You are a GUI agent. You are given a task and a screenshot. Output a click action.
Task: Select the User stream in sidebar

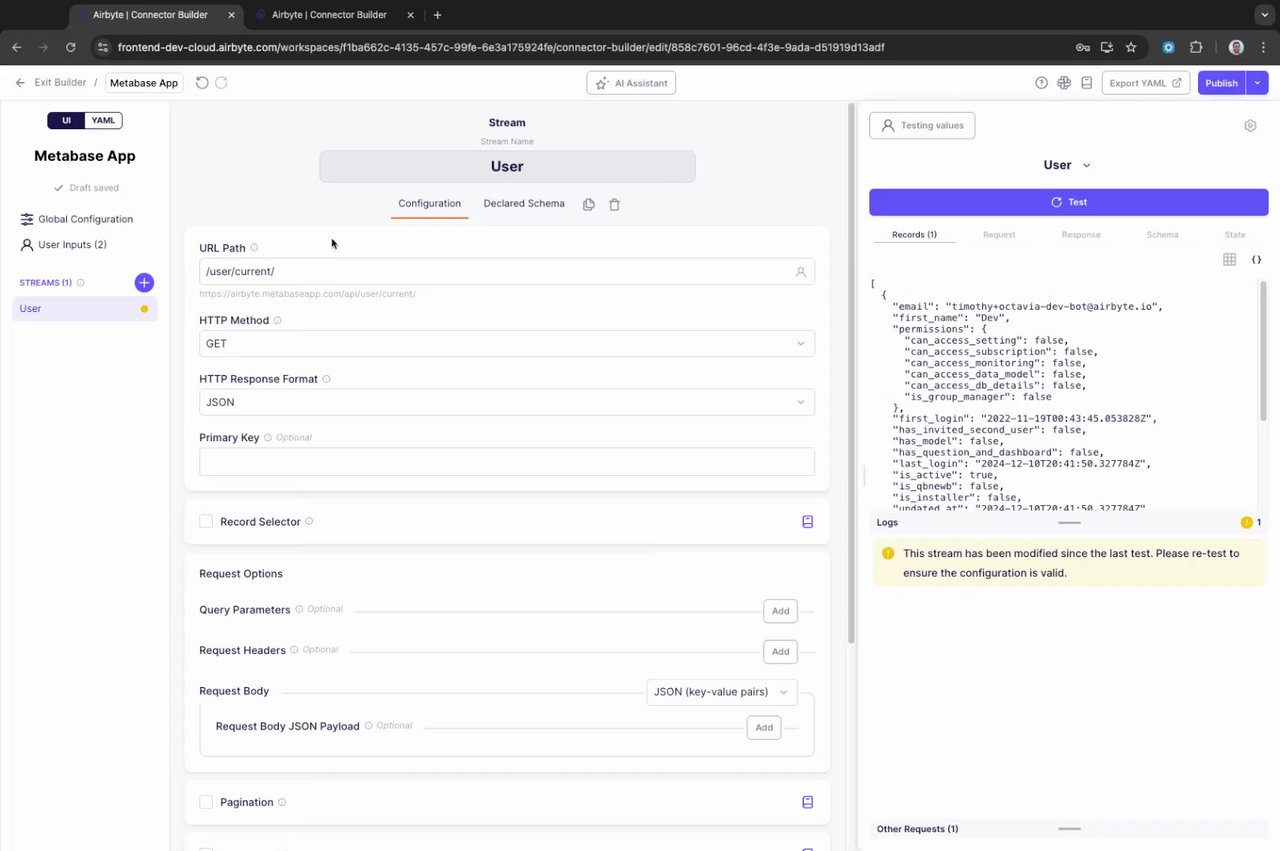pyautogui.click(x=85, y=309)
